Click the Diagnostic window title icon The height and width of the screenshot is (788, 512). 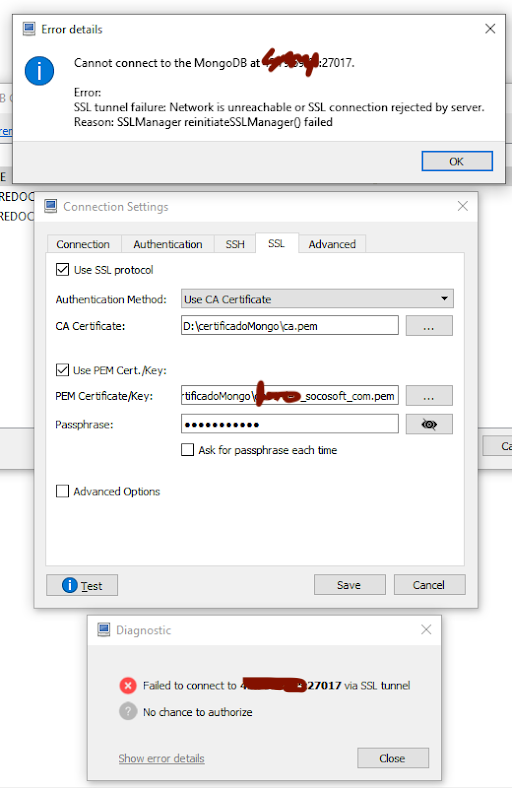(104, 630)
